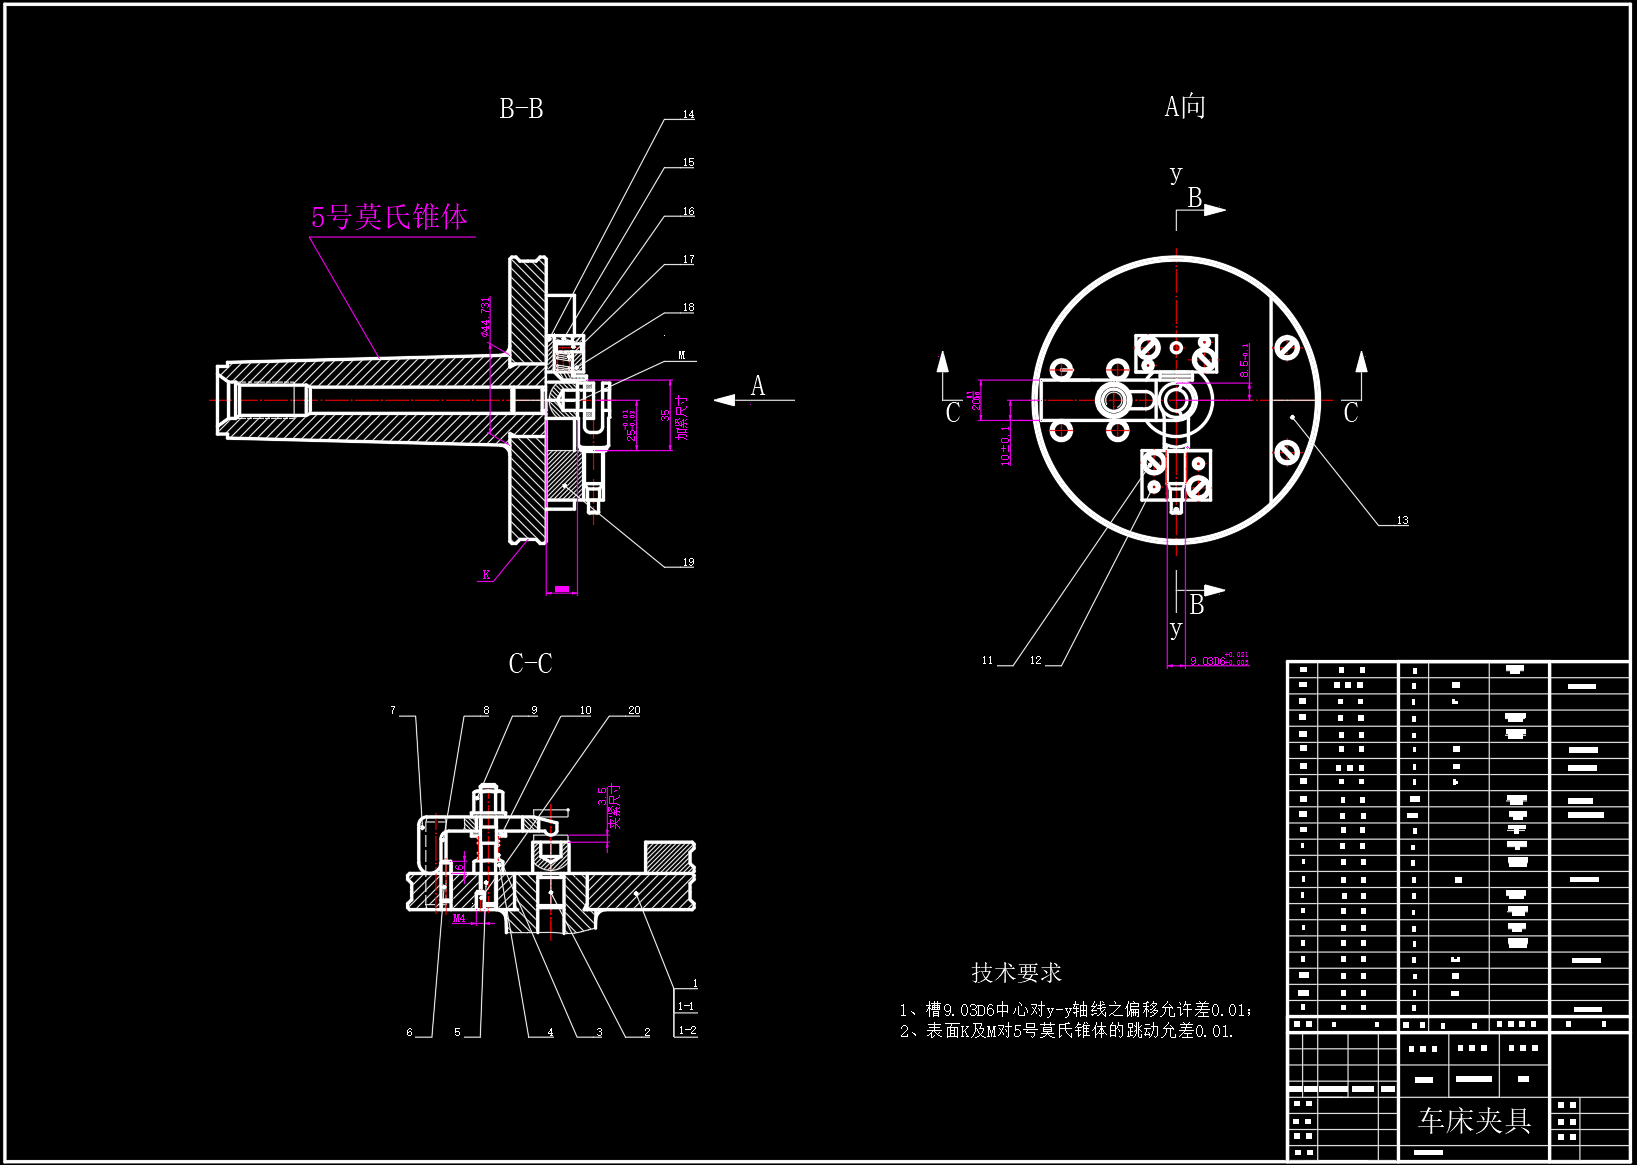Screen dimensions: 1637x1165
Task: Click part balloon number 6
Action: point(409,1033)
